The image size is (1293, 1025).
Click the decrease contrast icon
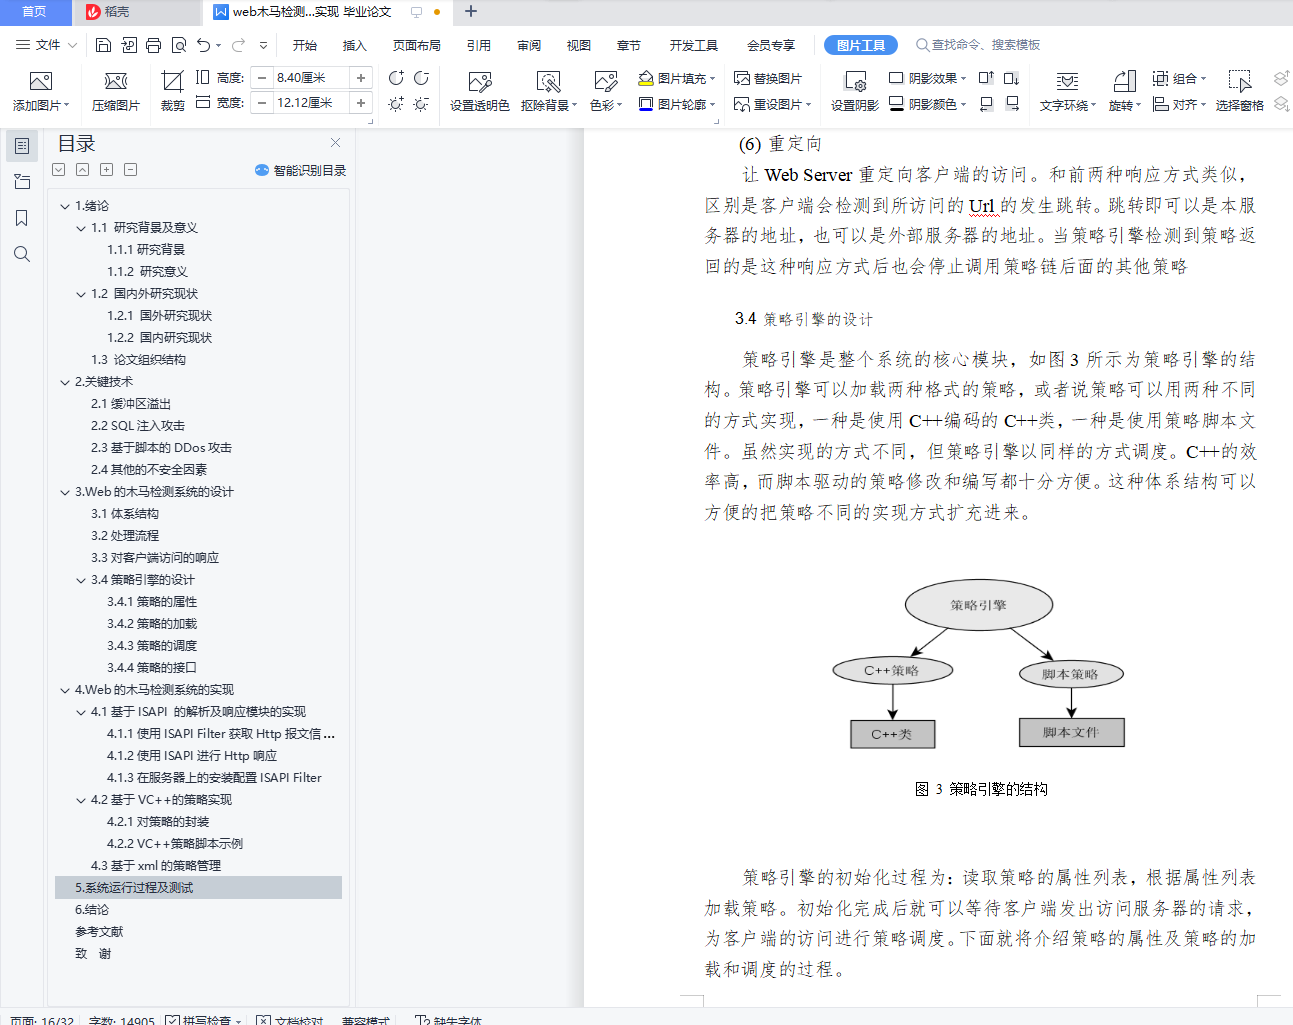pyautogui.click(x=421, y=78)
